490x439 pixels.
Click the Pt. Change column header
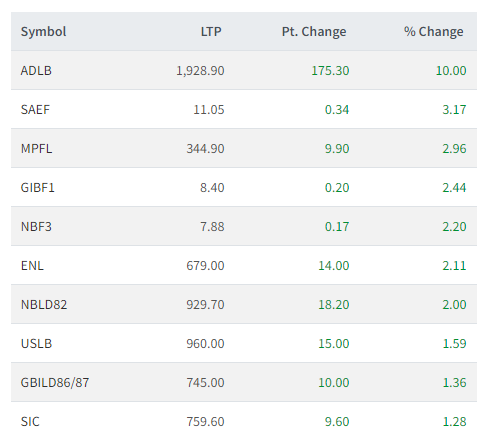click(x=314, y=32)
